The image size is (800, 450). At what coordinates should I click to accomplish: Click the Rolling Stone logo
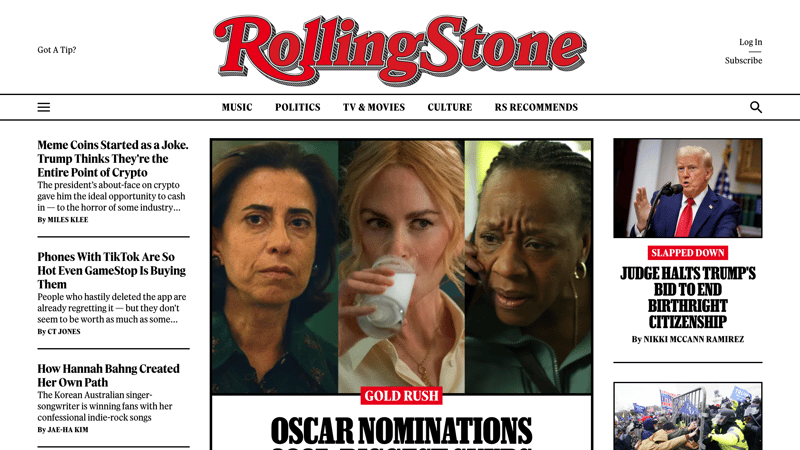pos(400,50)
